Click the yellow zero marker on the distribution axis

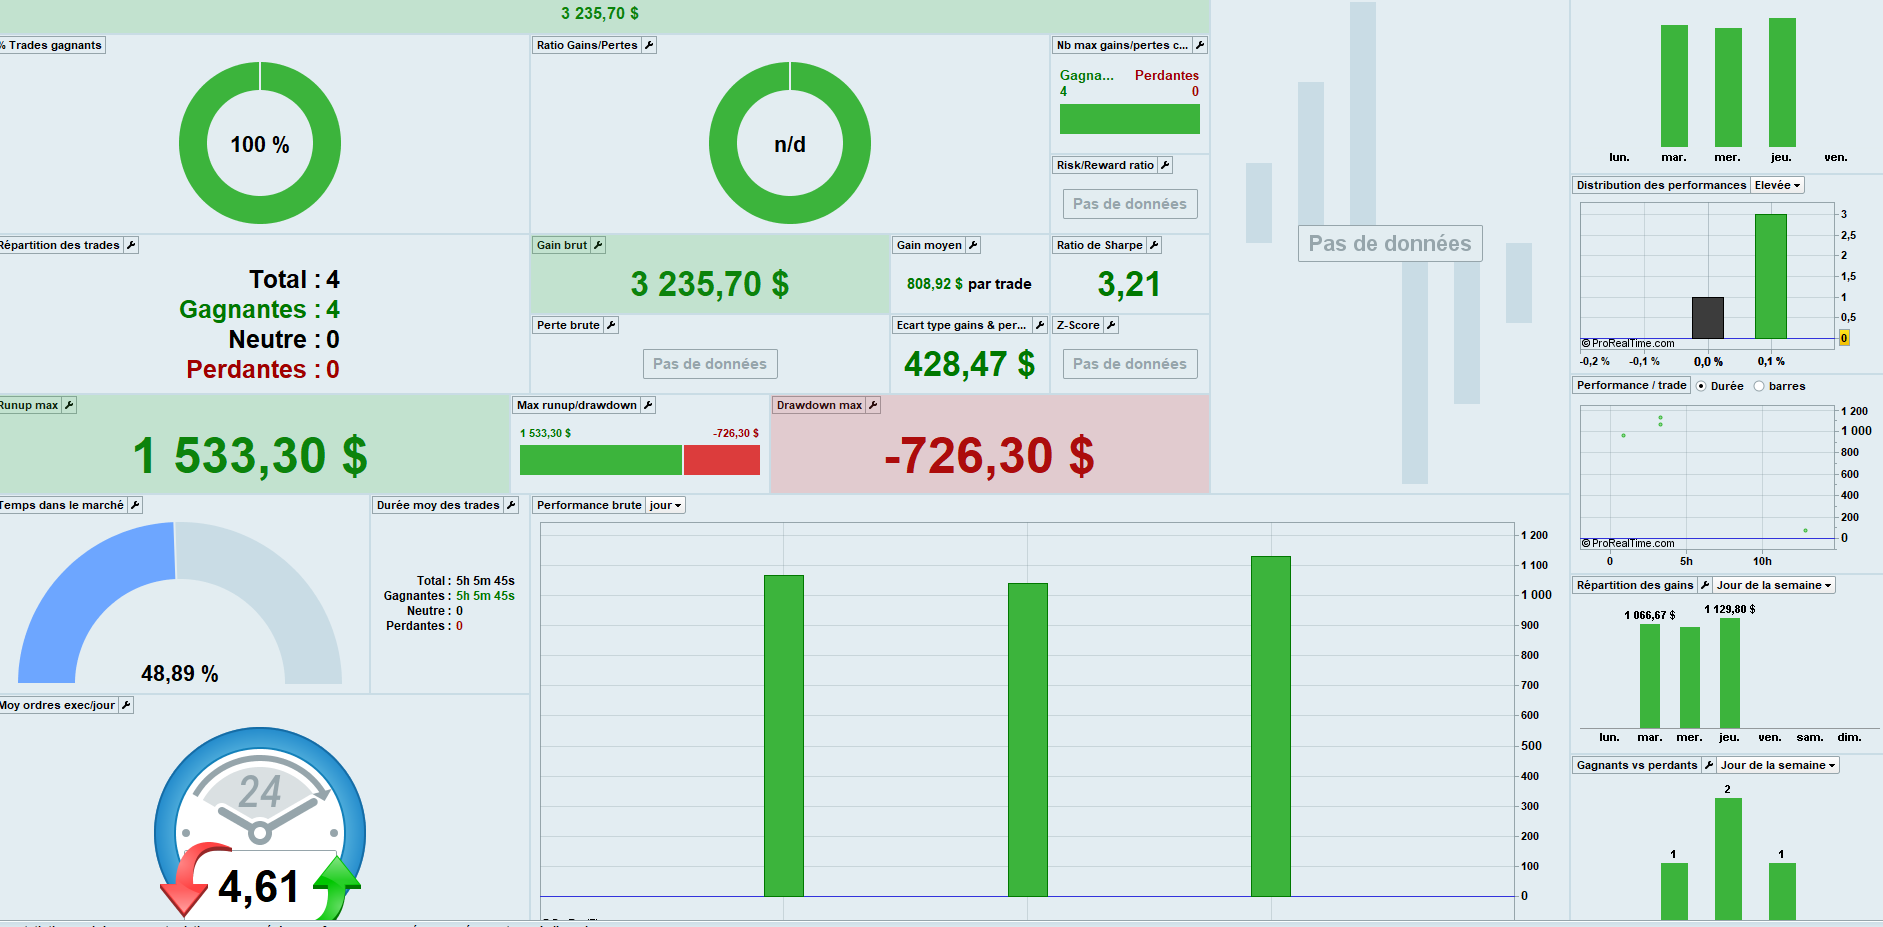(x=1844, y=338)
